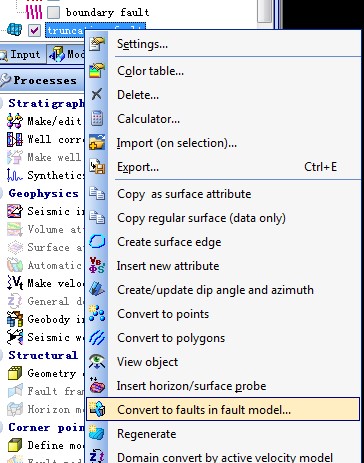Untick the truncation fault surface checkbox
364x463 pixels.
[35, 31]
